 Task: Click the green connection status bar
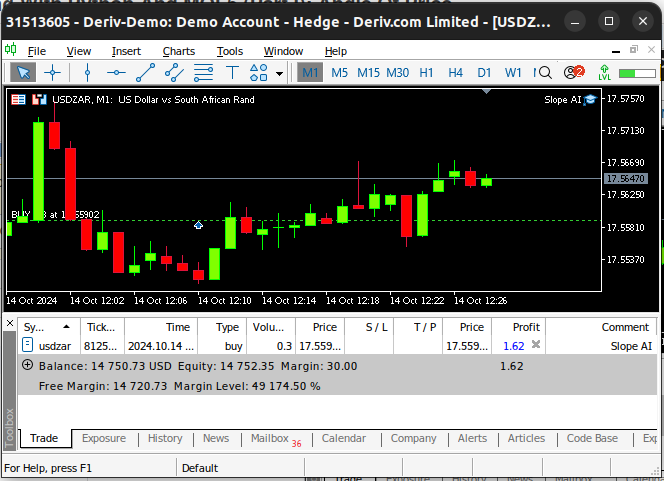(x=637, y=73)
